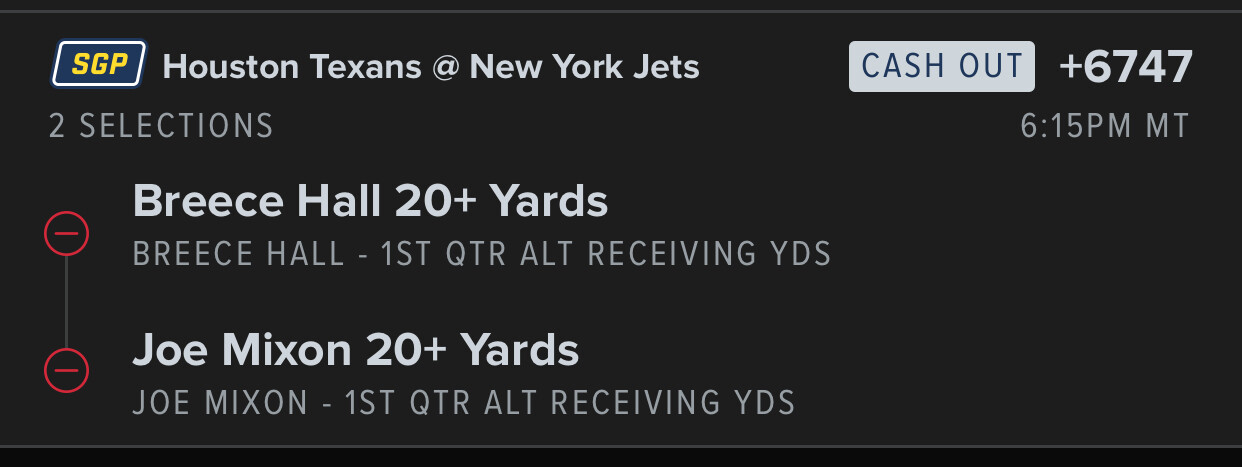Click the 6:15PM MT game time
This screenshot has height=467, width=1242.
1105,126
